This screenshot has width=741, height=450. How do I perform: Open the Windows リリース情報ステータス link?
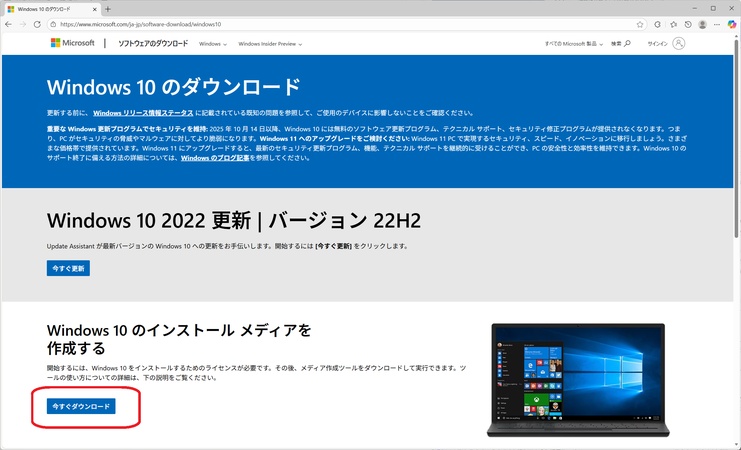pos(143,113)
